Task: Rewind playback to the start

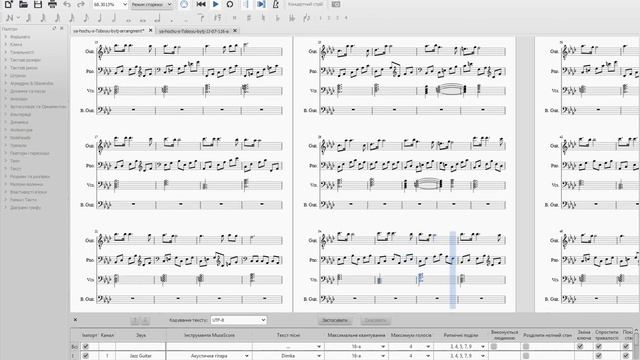Action: coord(201,4)
